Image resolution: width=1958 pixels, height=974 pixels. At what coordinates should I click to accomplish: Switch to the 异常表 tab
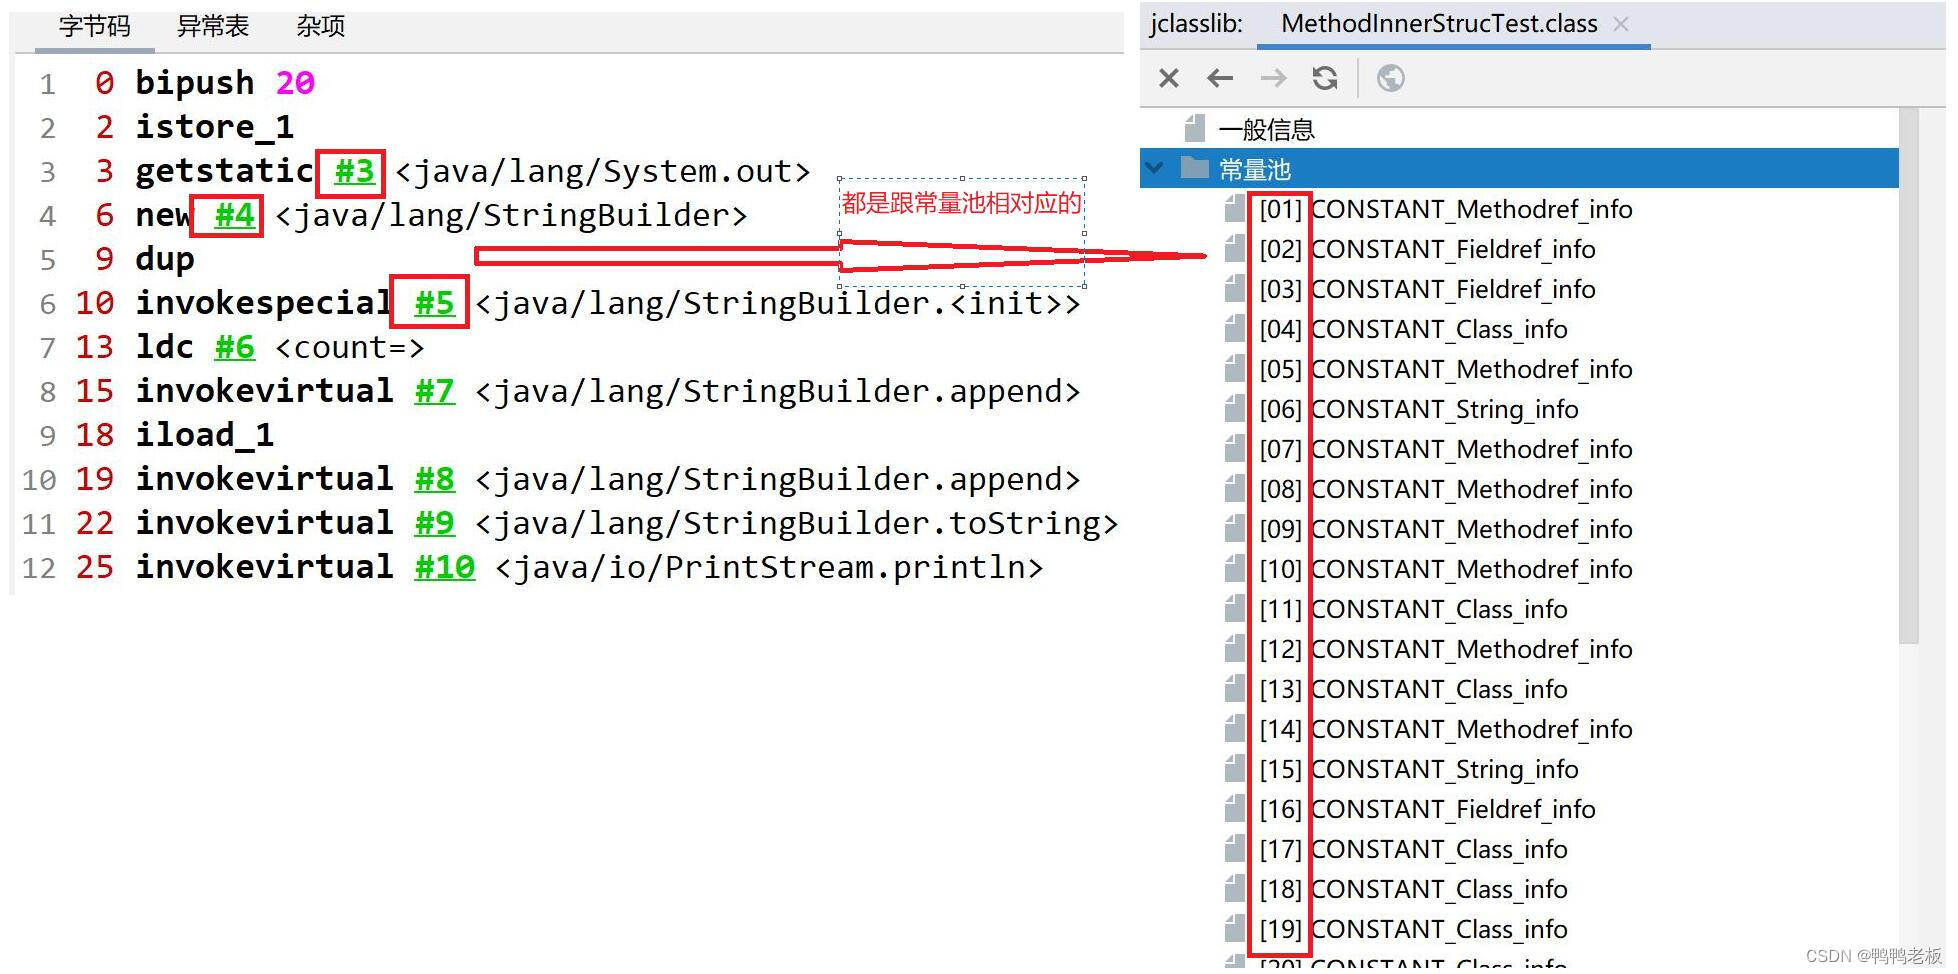click(x=212, y=27)
